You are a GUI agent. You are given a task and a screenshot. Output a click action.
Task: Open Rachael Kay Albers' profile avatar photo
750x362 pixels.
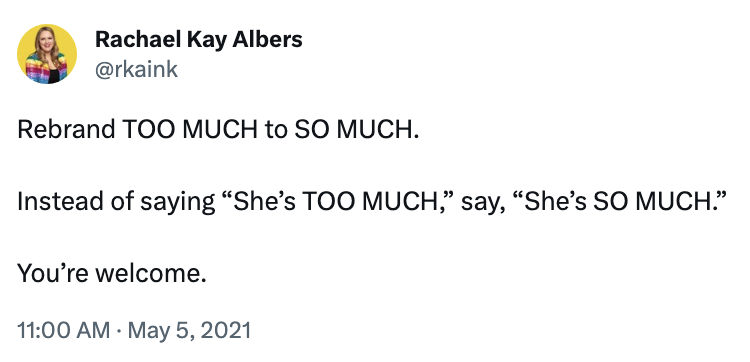(x=47, y=54)
